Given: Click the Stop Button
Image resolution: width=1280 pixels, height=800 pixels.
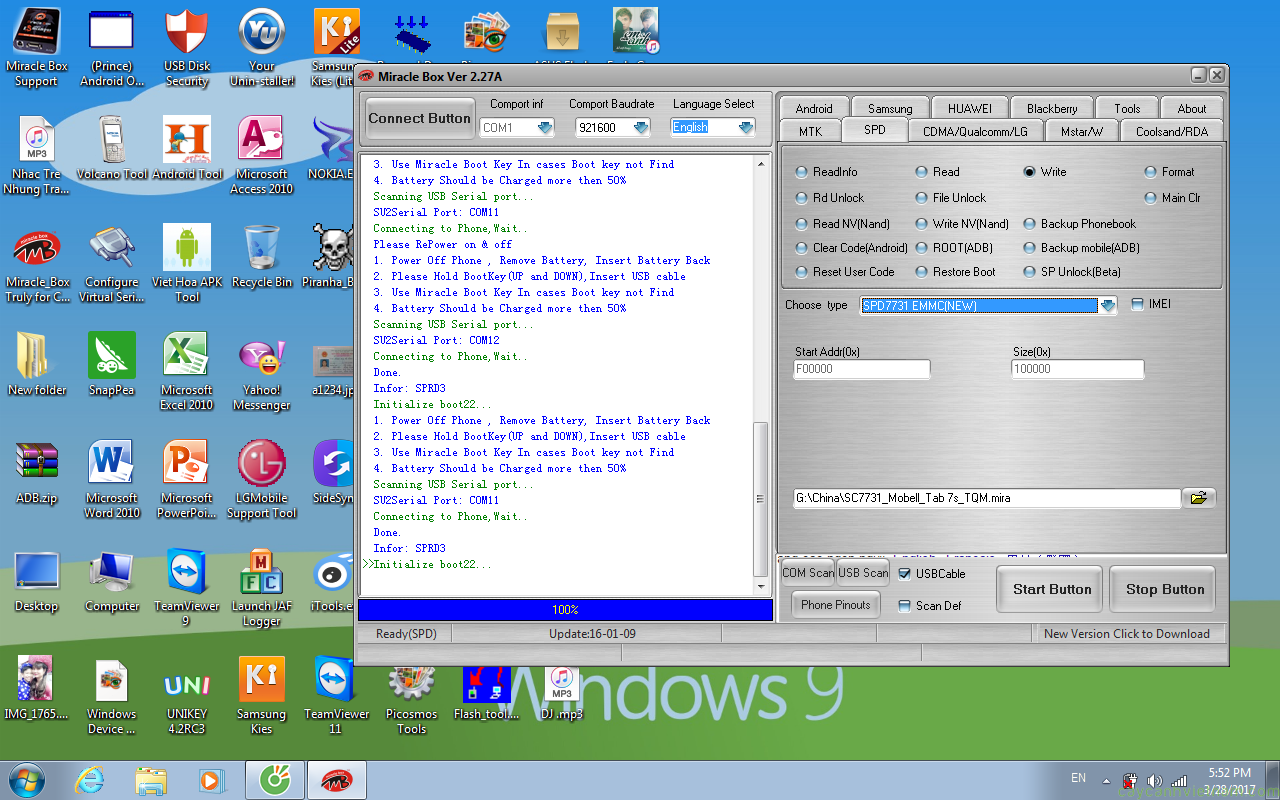Looking at the screenshot, I should pos(1164,589).
